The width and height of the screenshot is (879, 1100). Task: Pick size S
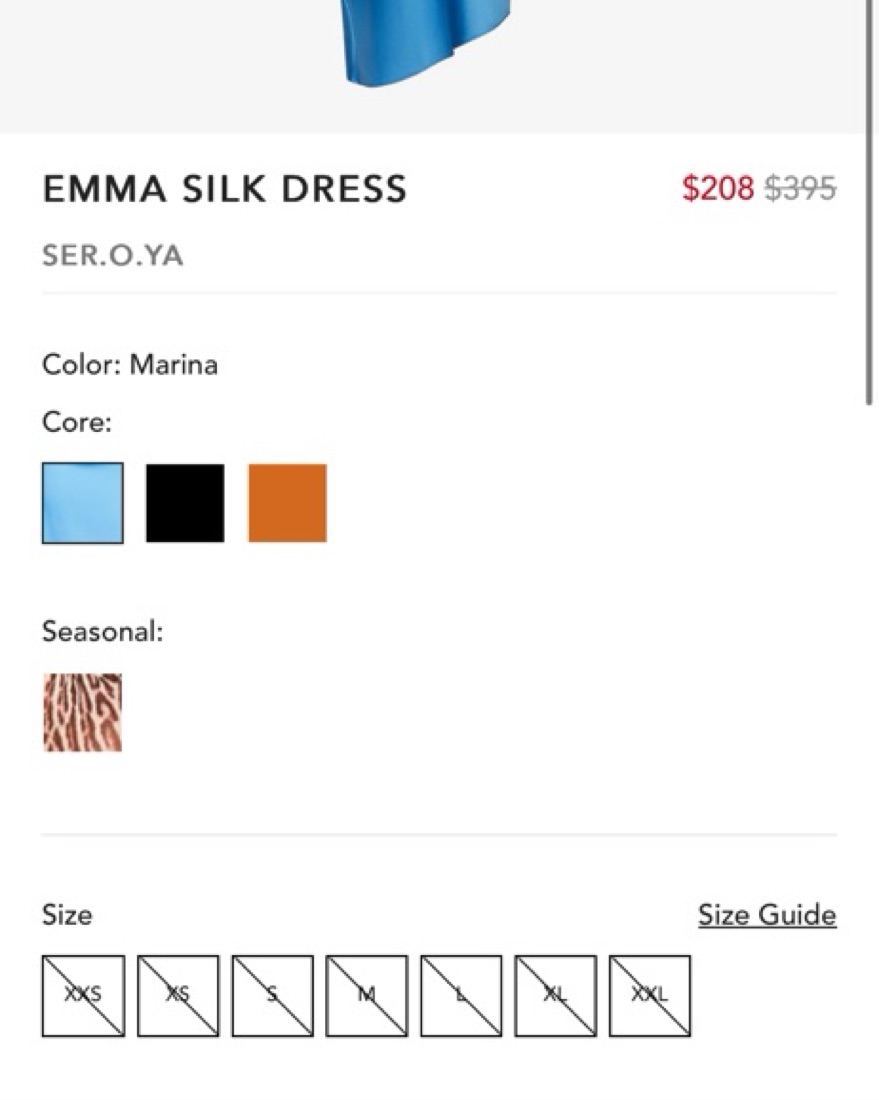pos(272,995)
